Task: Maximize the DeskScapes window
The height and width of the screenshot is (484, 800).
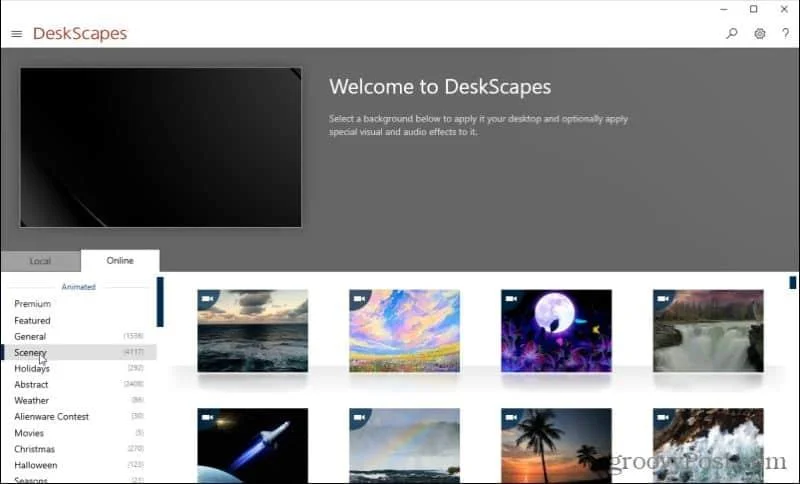Action: [x=754, y=9]
